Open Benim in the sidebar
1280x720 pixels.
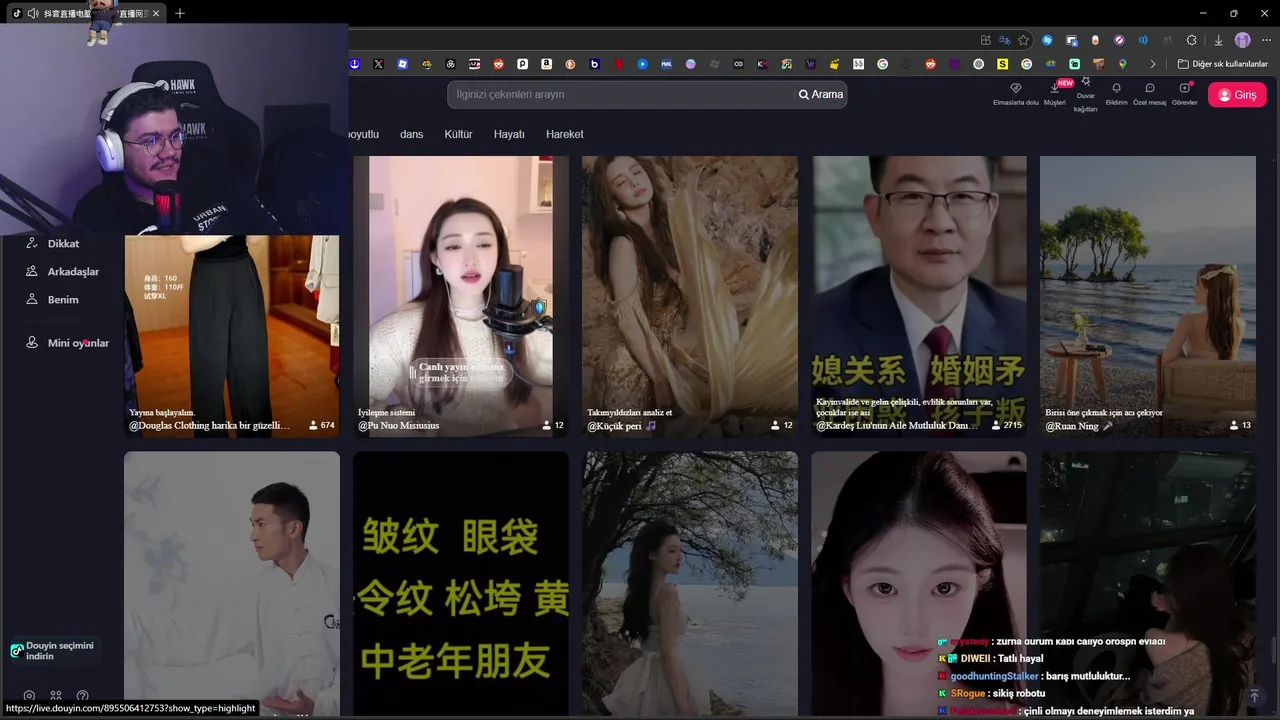tap(53, 299)
